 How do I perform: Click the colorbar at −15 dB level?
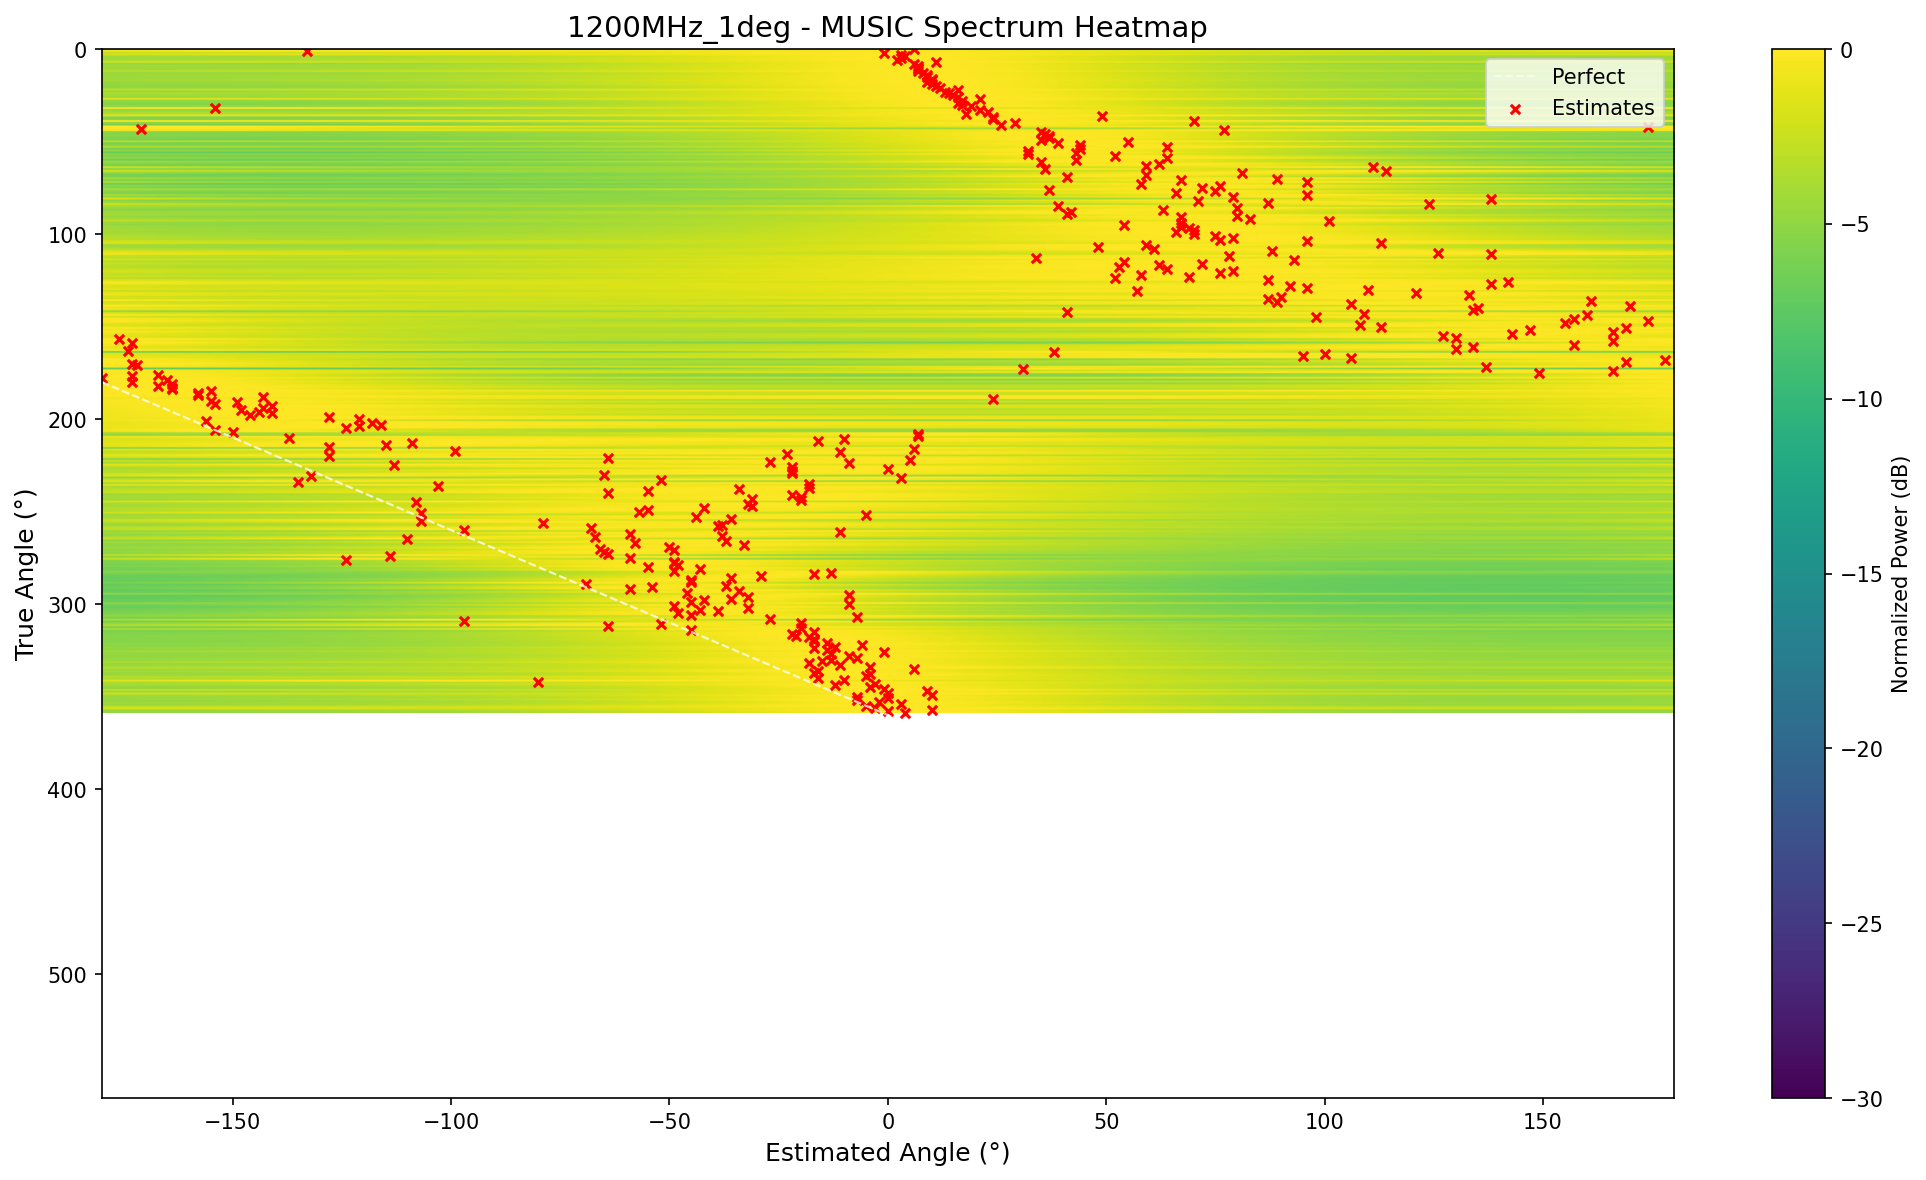pos(1797,574)
